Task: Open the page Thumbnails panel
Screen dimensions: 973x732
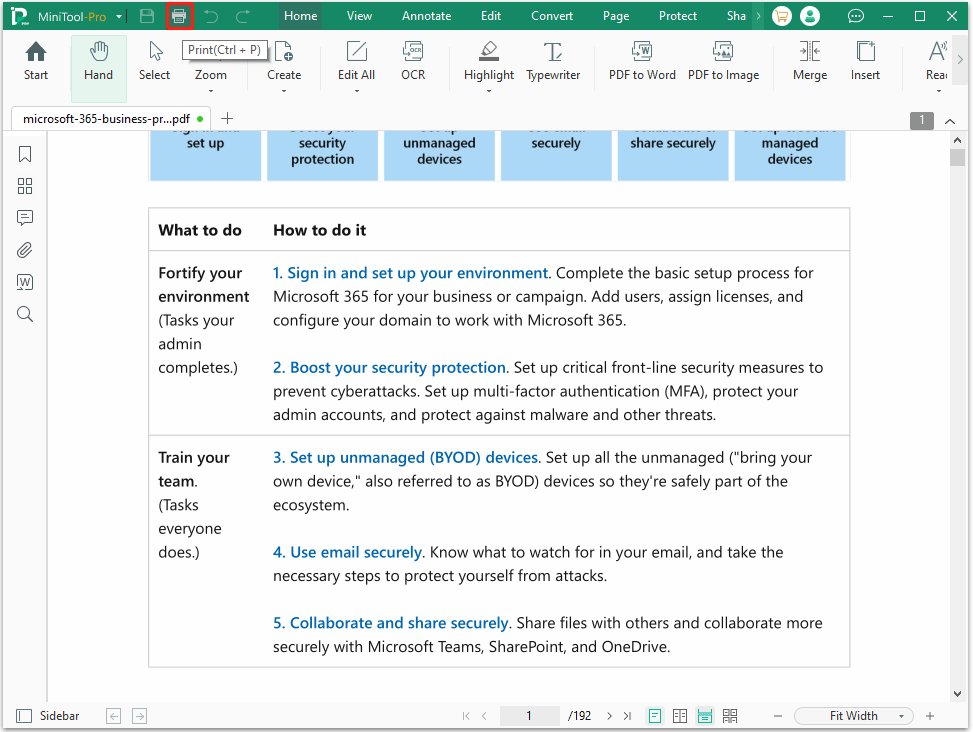Action: coord(25,186)
